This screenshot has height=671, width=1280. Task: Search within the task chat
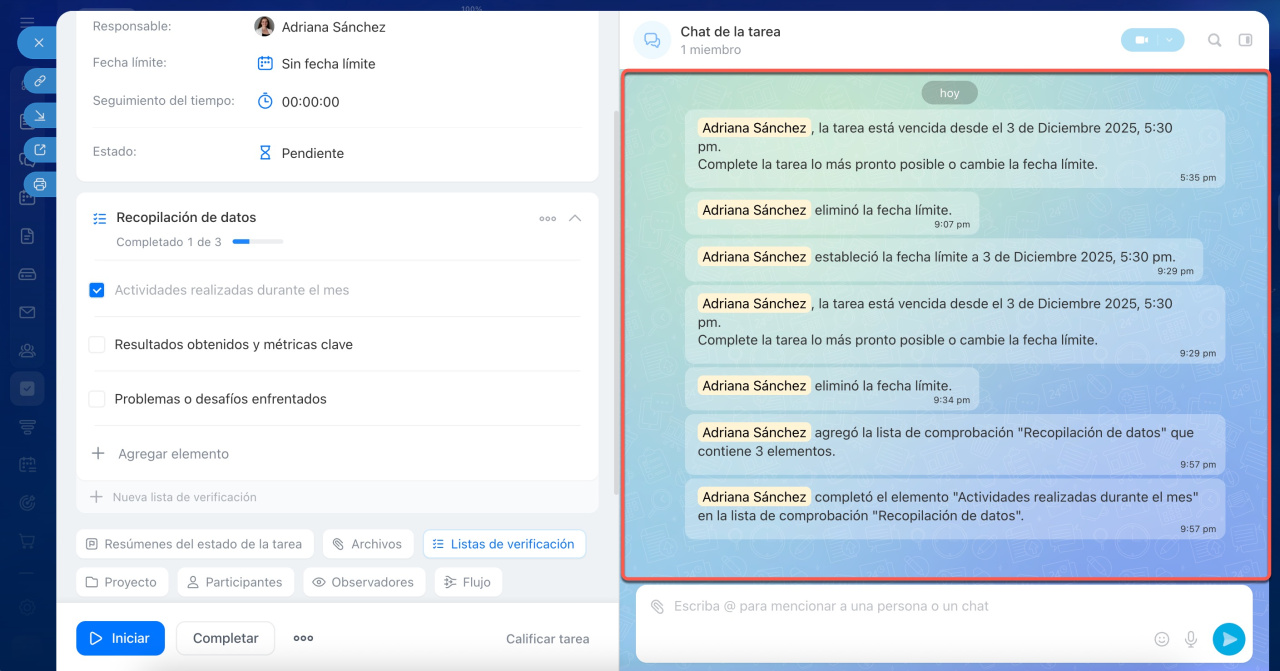click(1214, 41)
